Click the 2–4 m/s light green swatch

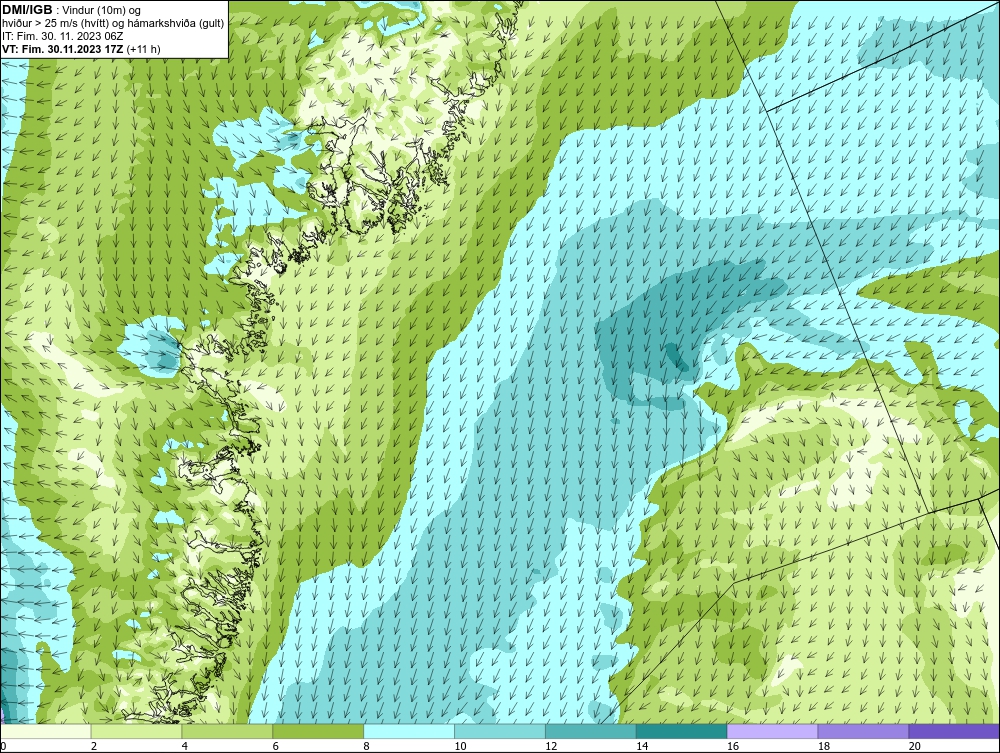click(136, 731)
